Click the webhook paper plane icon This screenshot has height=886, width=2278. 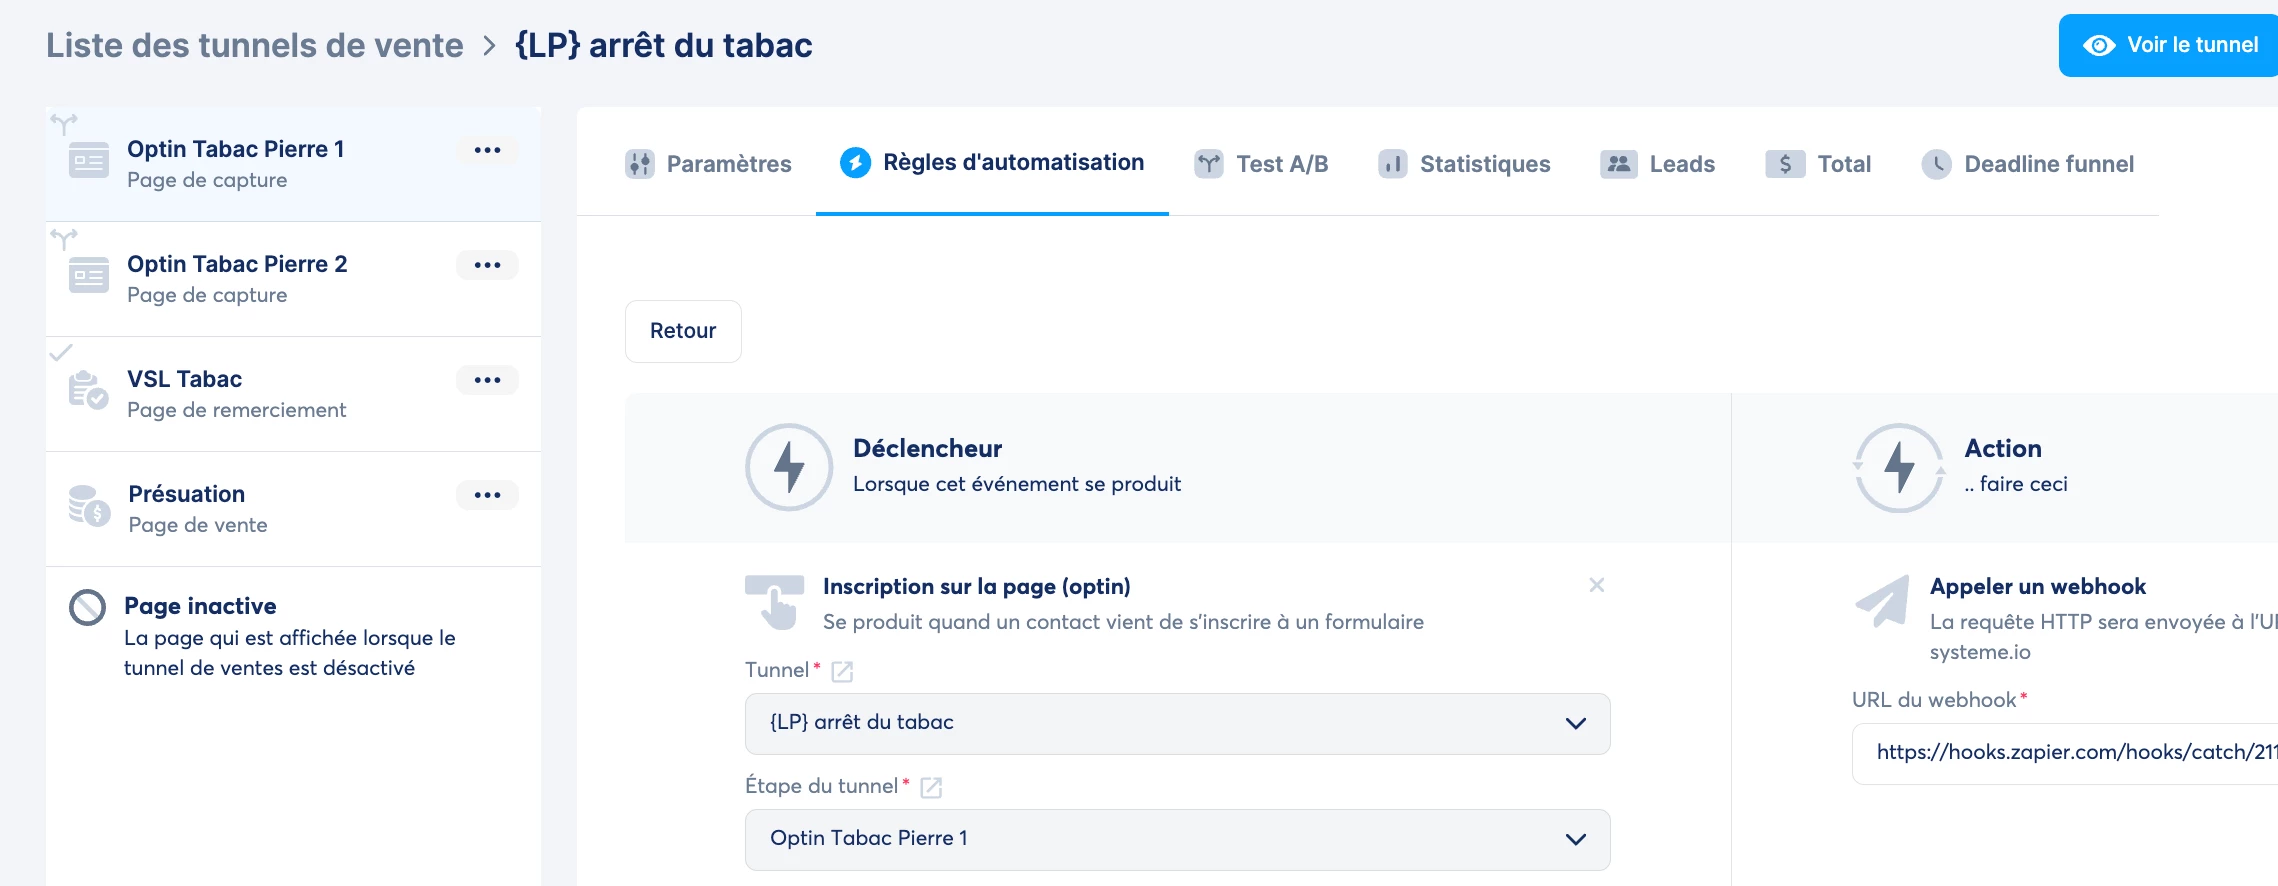1882,602
